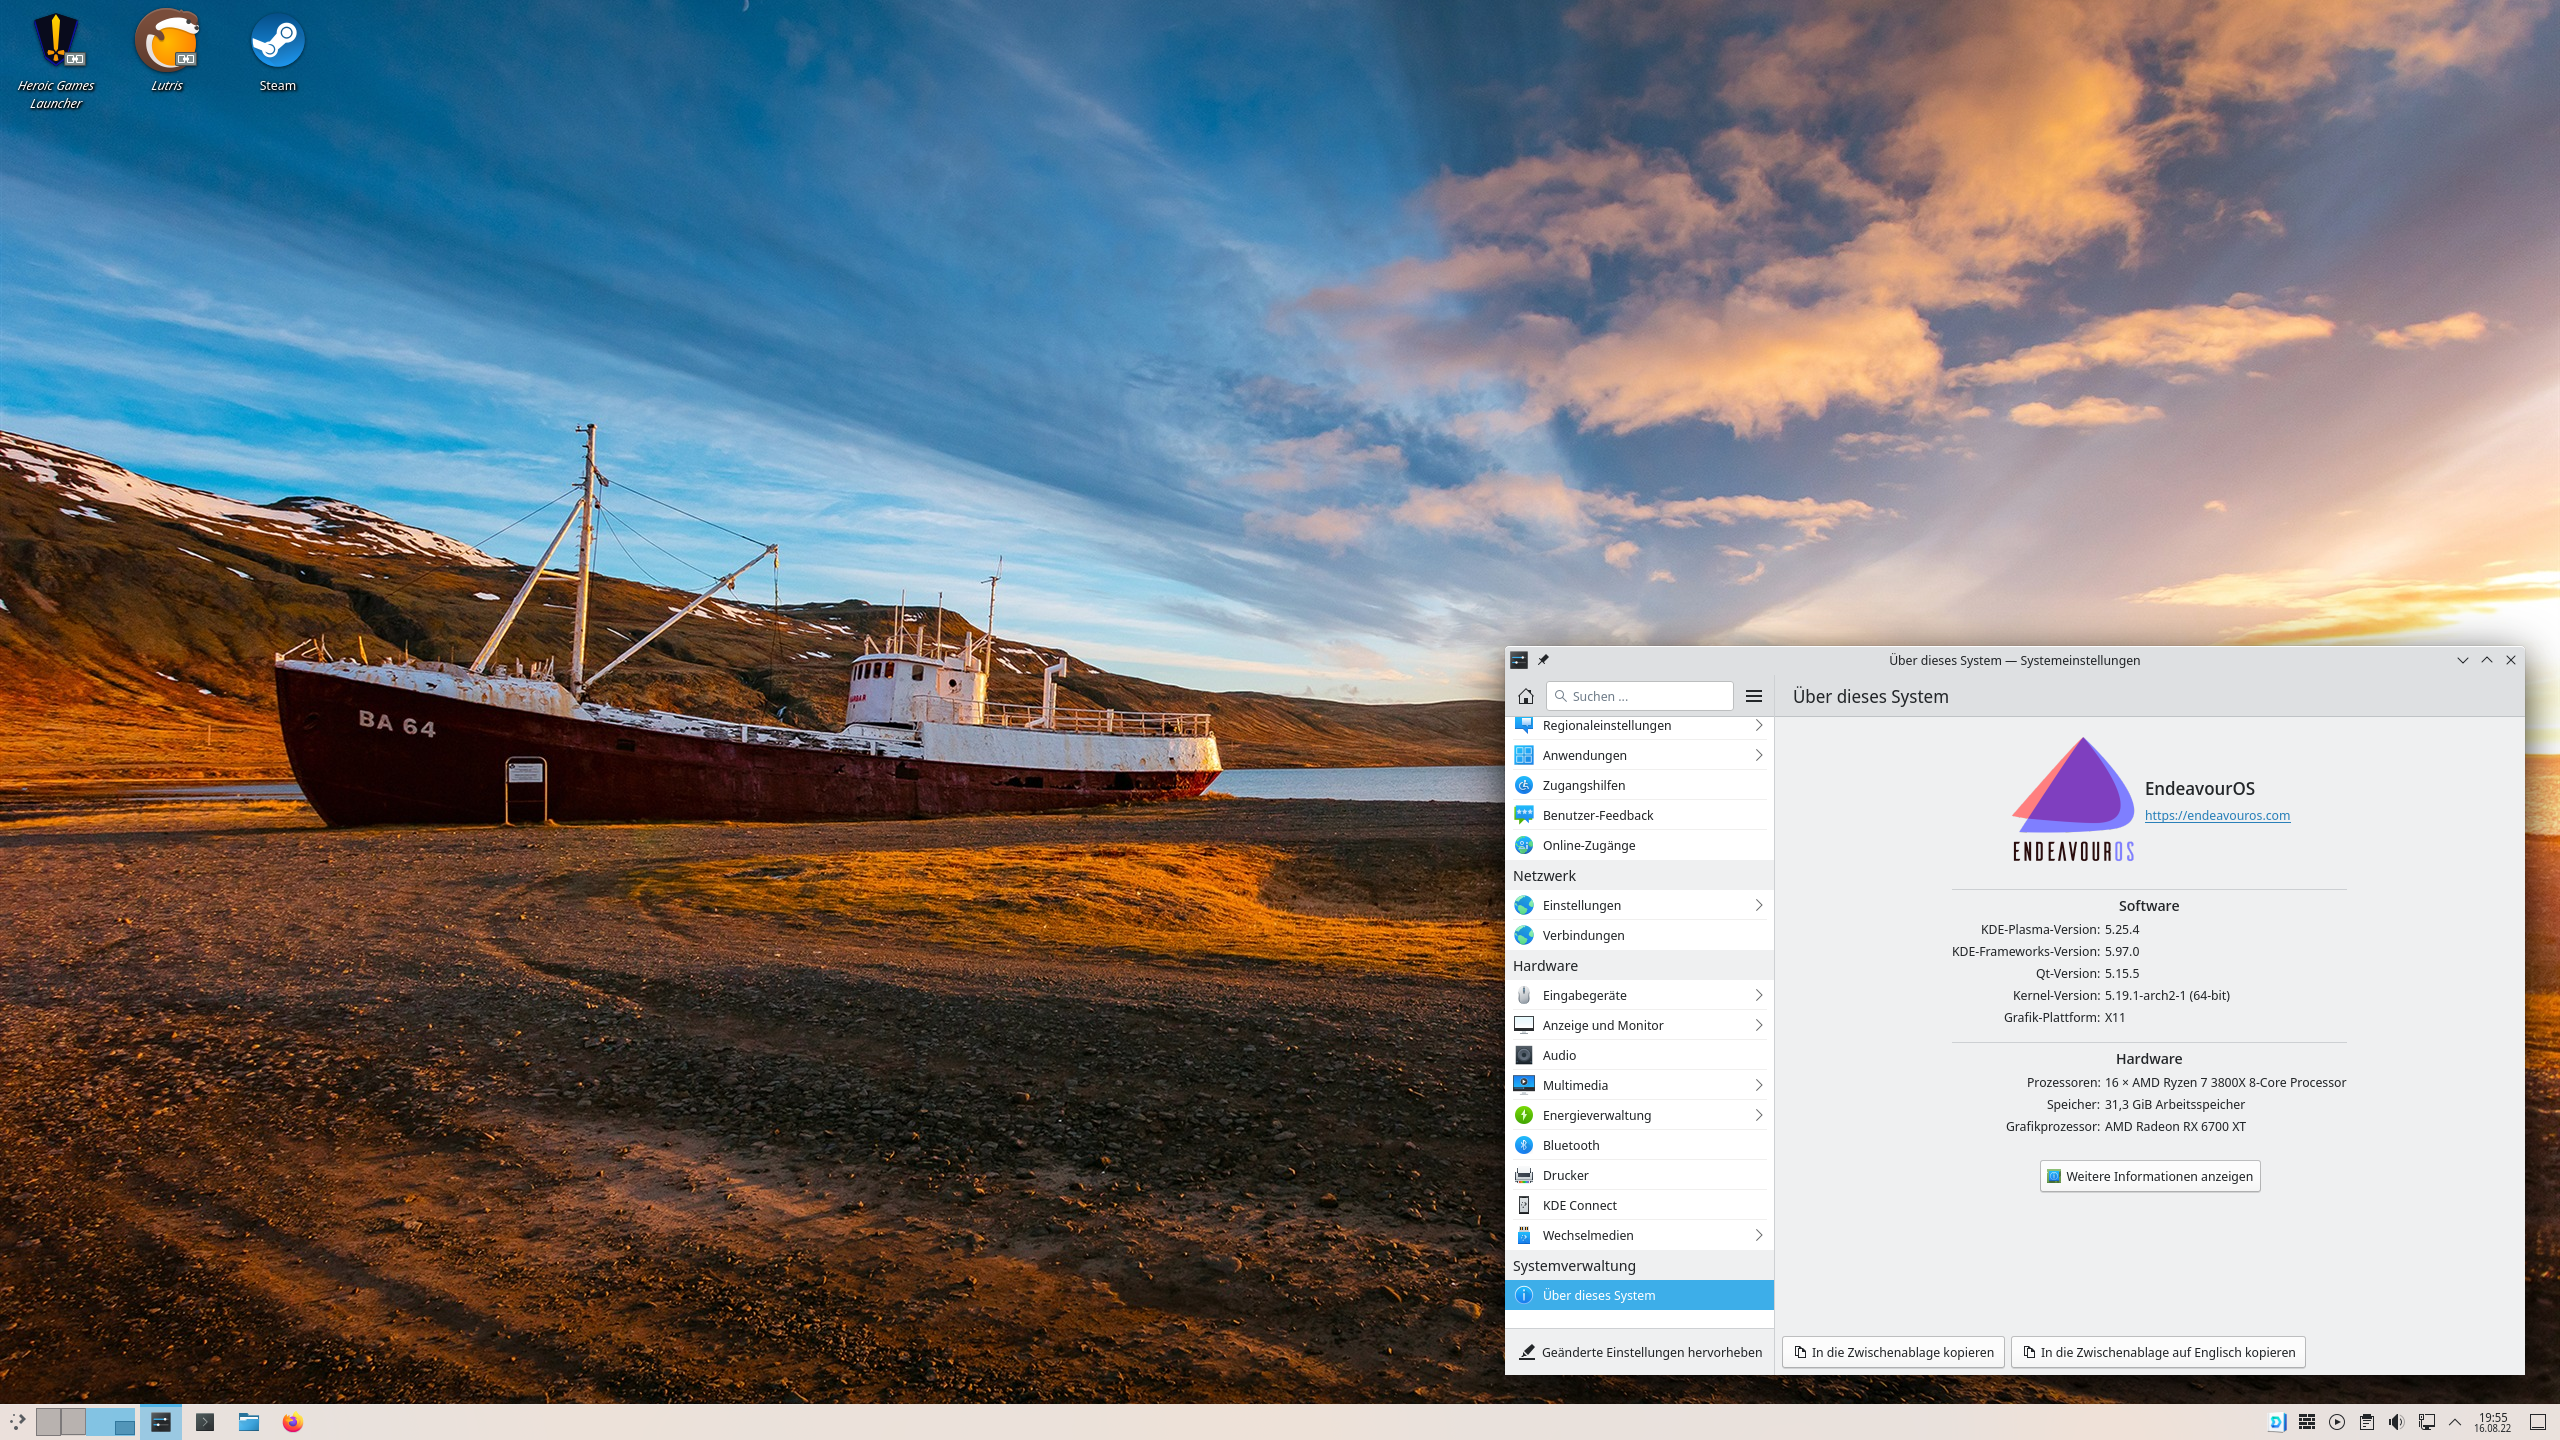Viewport: 2560px width, 1440px height.
Task: Launch Firefox from the taskbar
Action: click(292, 1422)
